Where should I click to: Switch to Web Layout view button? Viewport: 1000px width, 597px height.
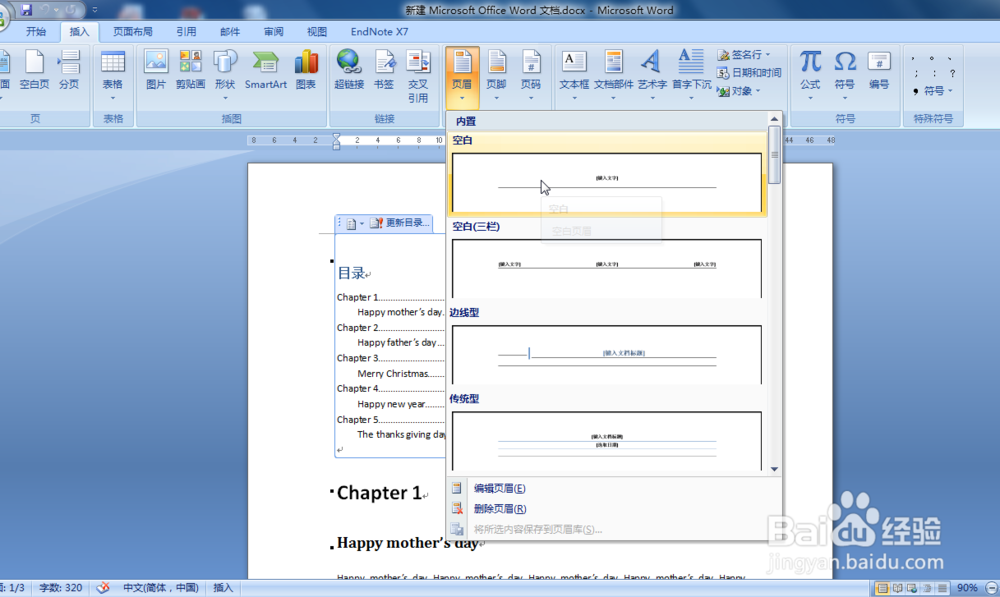[912, 588]
